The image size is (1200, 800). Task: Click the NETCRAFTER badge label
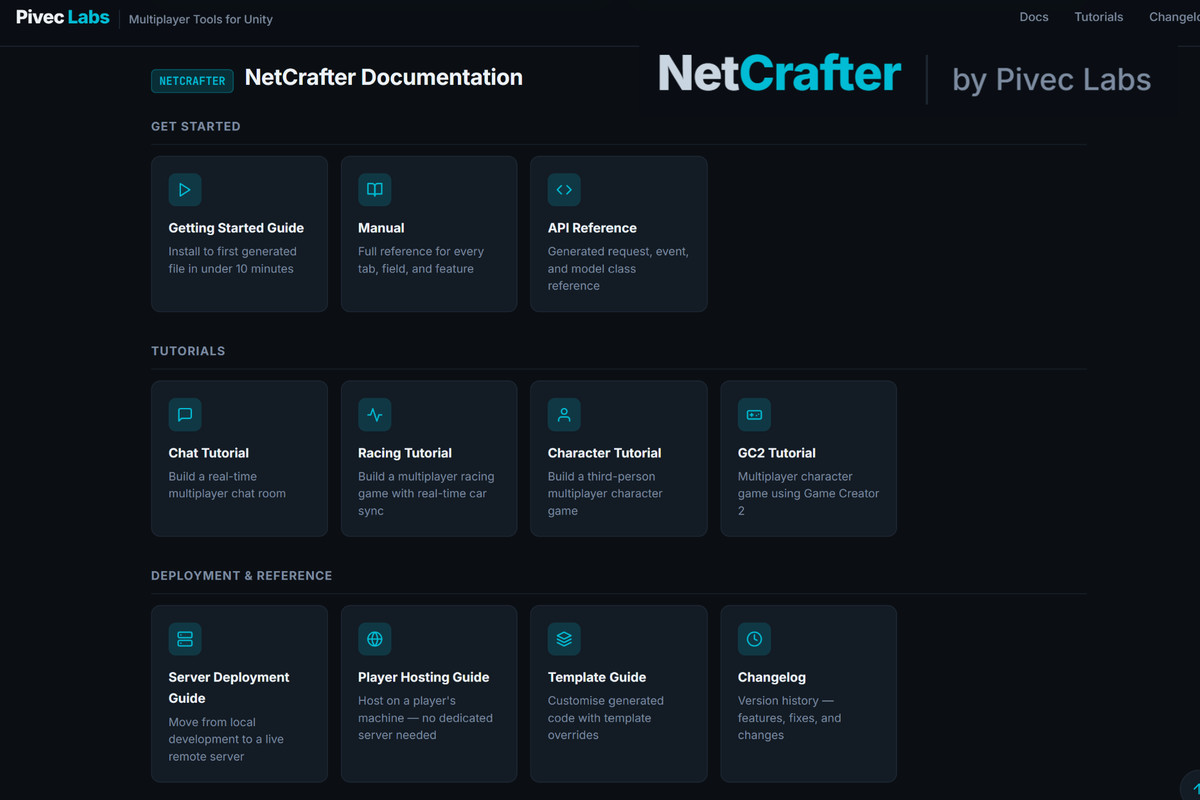coord(192,81)
